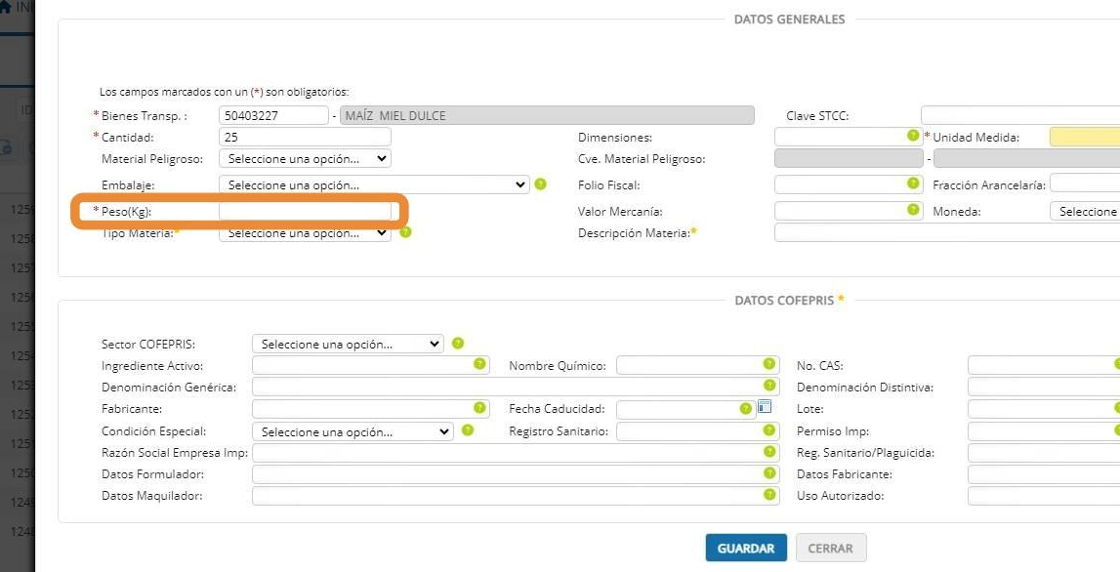Click help icon in Folio Fiscal field
The width and height of the screenshot is (1120, 572).
pos(912,183)
